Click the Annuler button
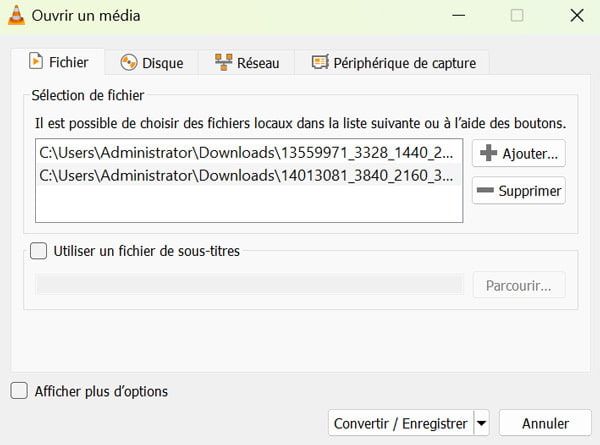600x445 pixels. [545, 423]
